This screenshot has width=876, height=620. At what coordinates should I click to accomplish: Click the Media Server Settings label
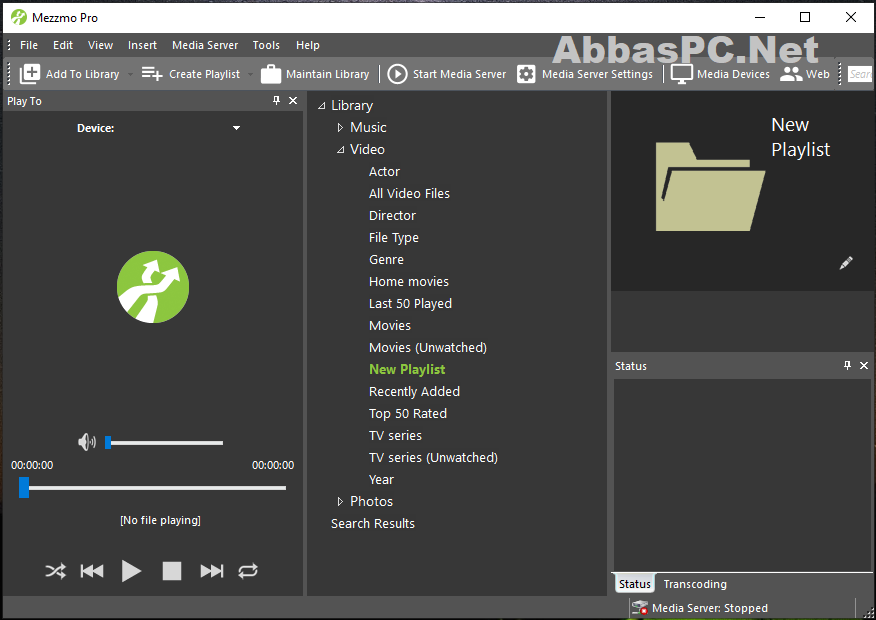click(597, 74)
